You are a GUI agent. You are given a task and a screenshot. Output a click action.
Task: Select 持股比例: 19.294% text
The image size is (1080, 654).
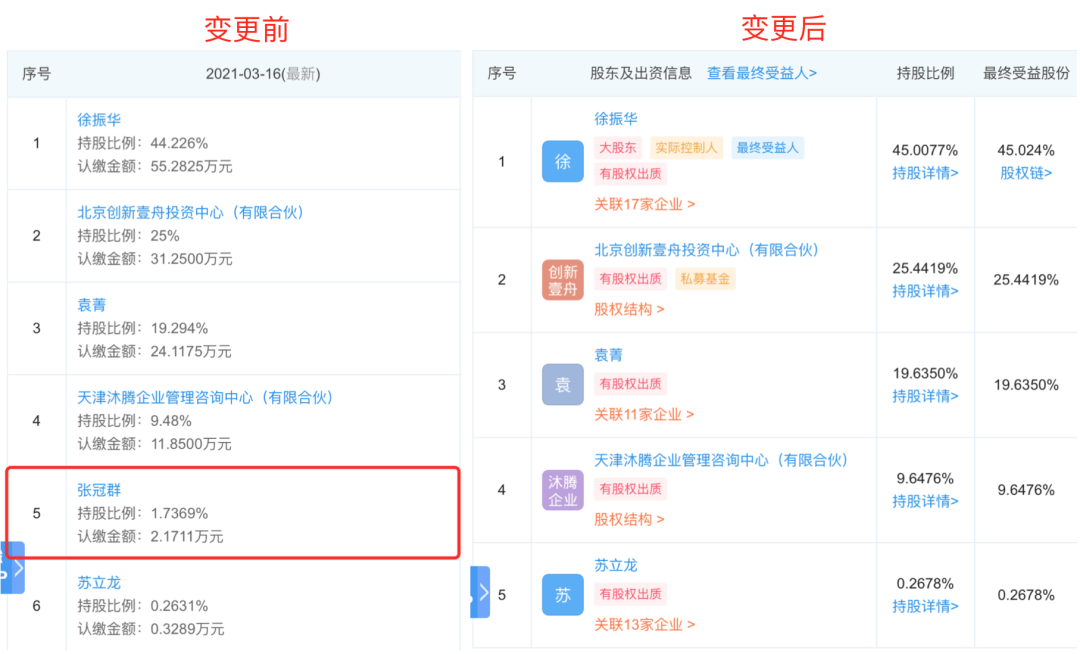(x=143, y=328)
